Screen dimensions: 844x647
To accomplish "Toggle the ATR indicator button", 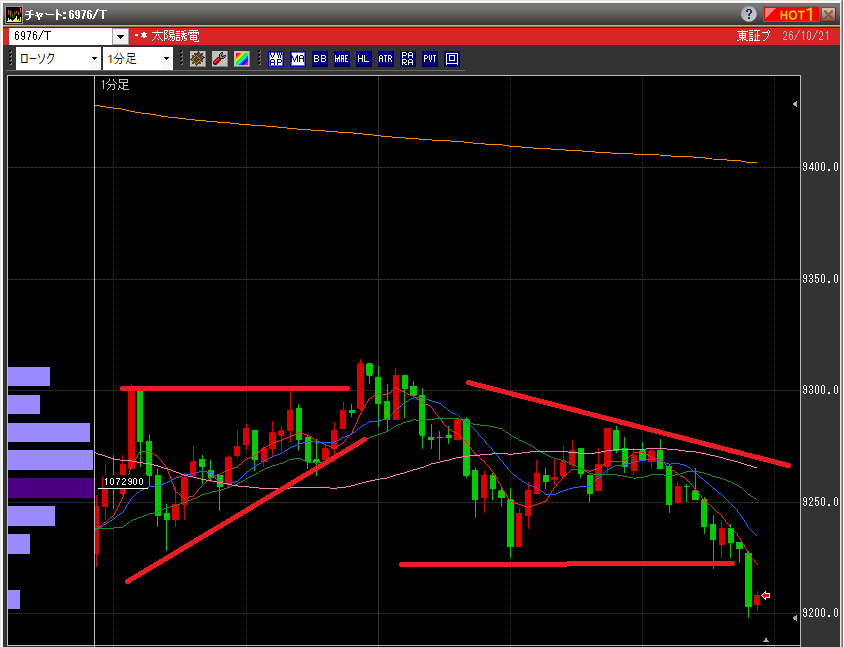I will click(x=385, y=59).
